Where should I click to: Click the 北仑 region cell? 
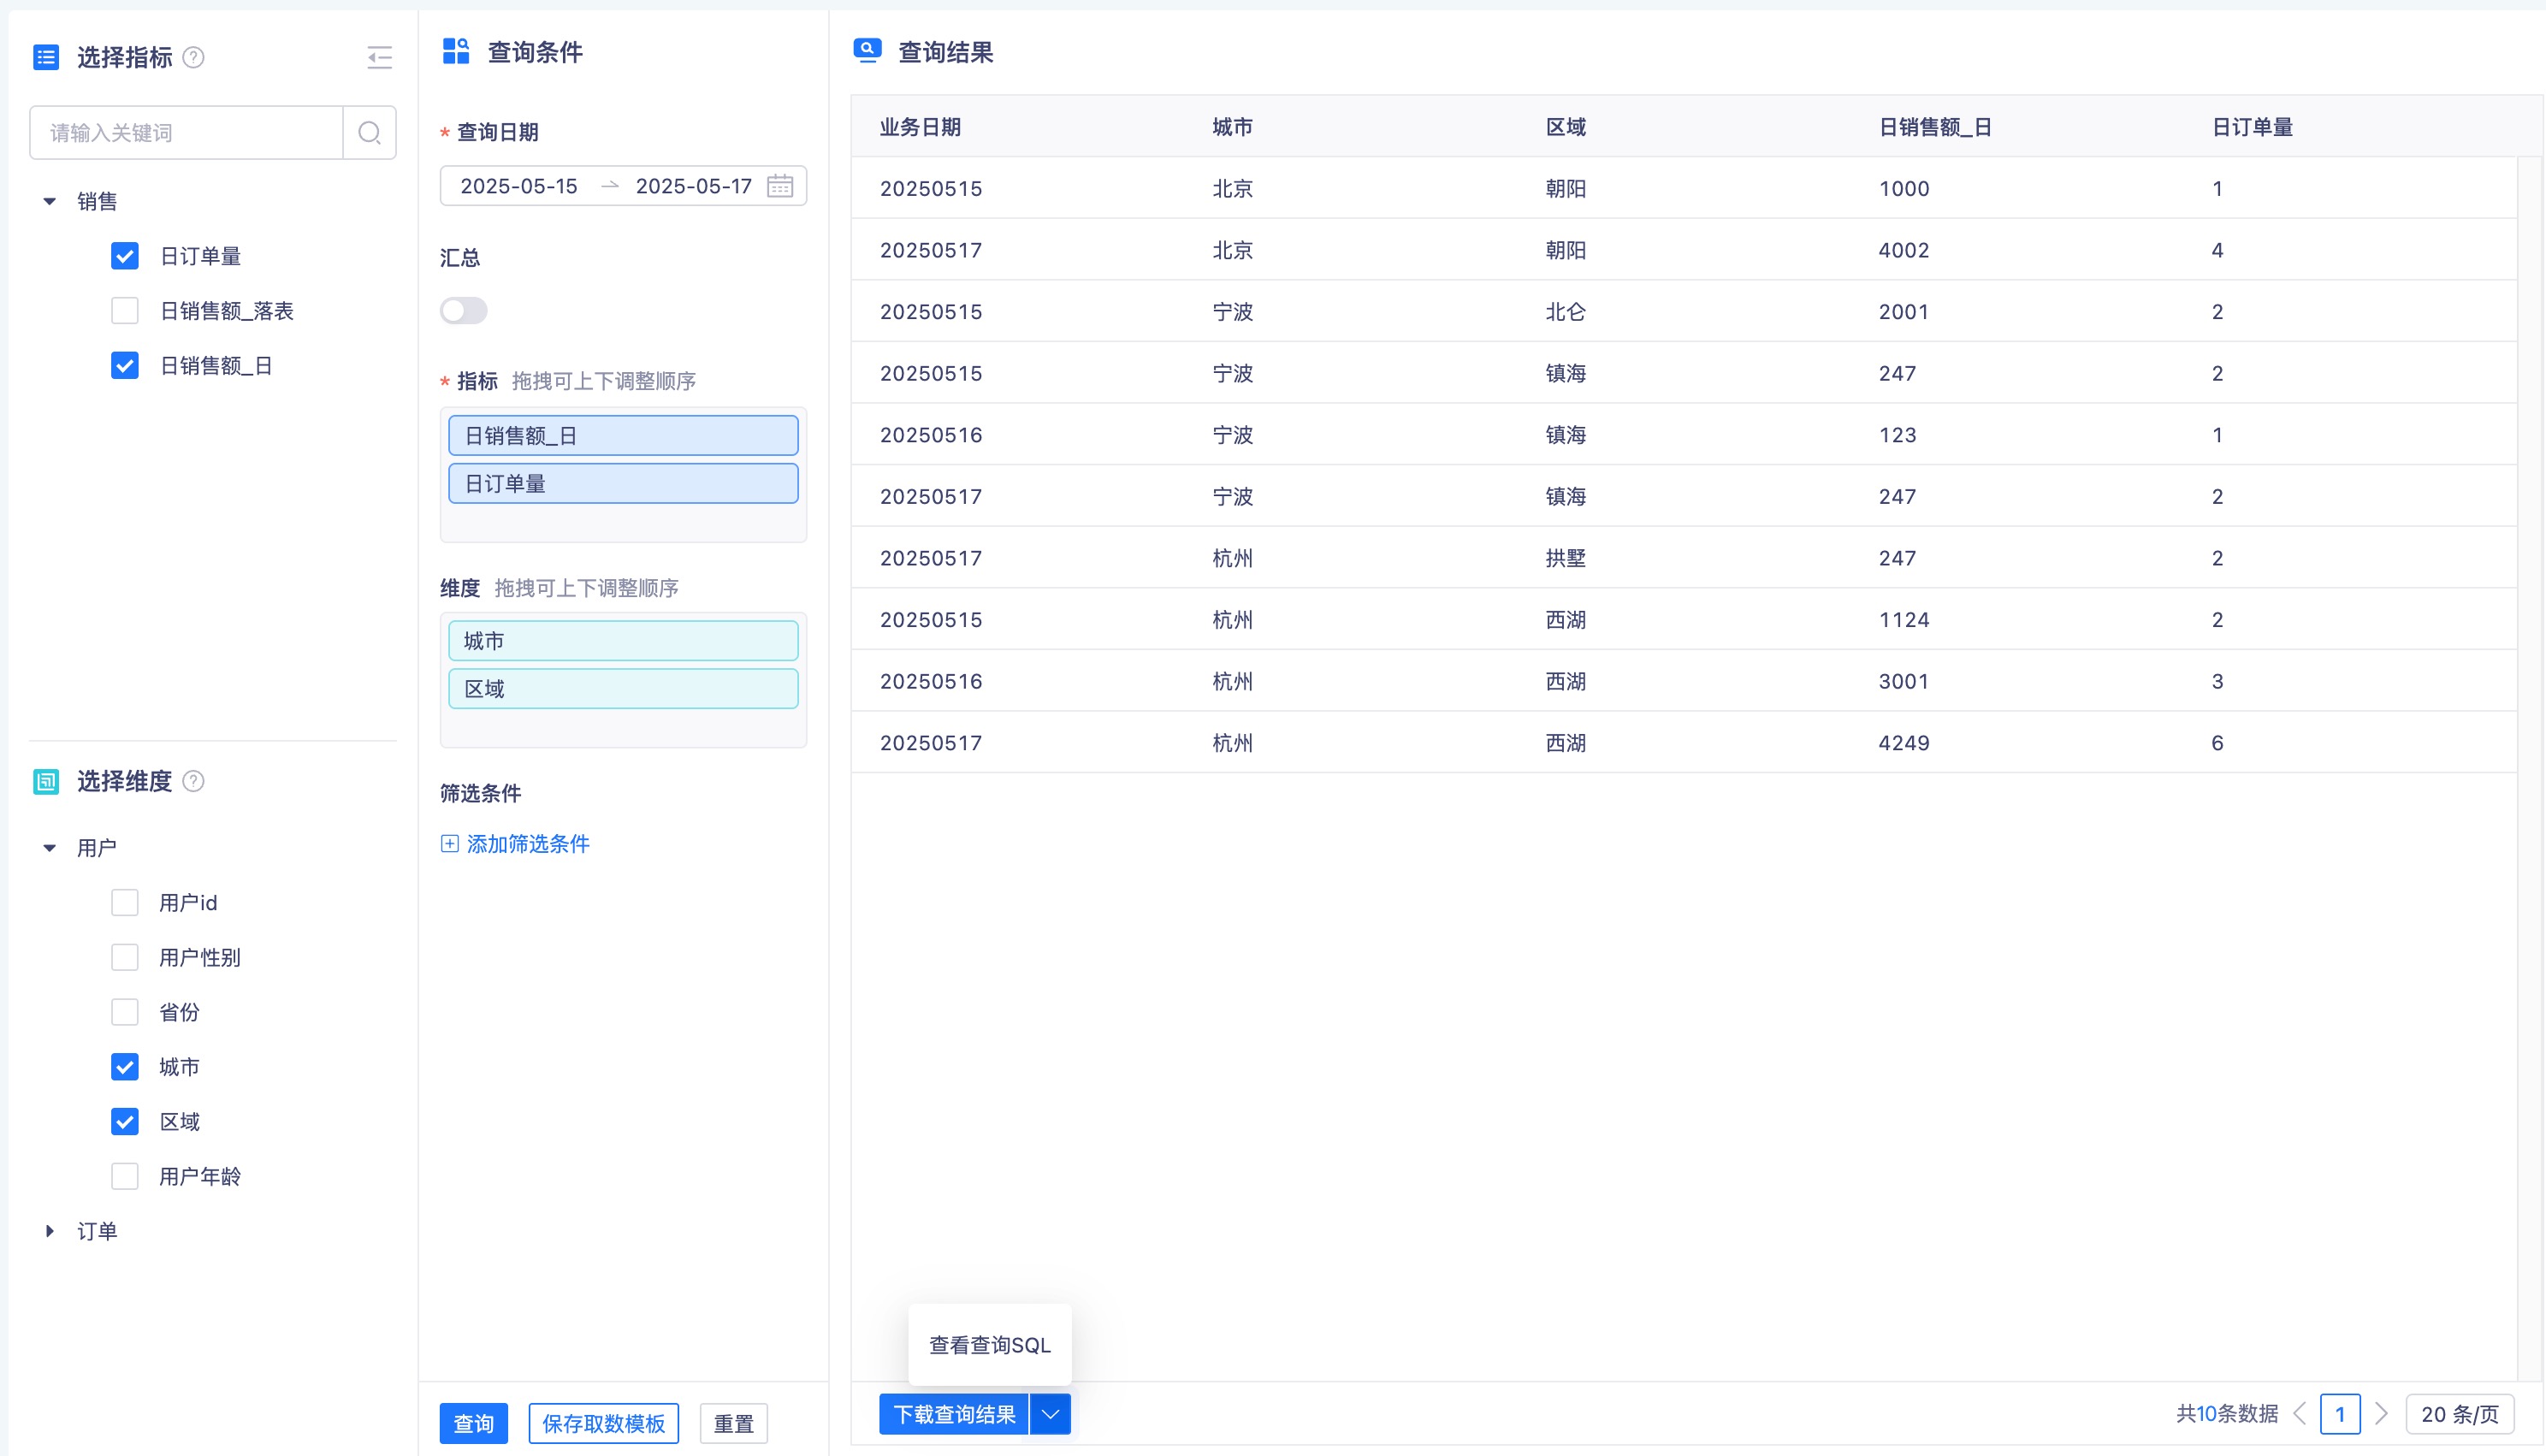(1565, 312)
